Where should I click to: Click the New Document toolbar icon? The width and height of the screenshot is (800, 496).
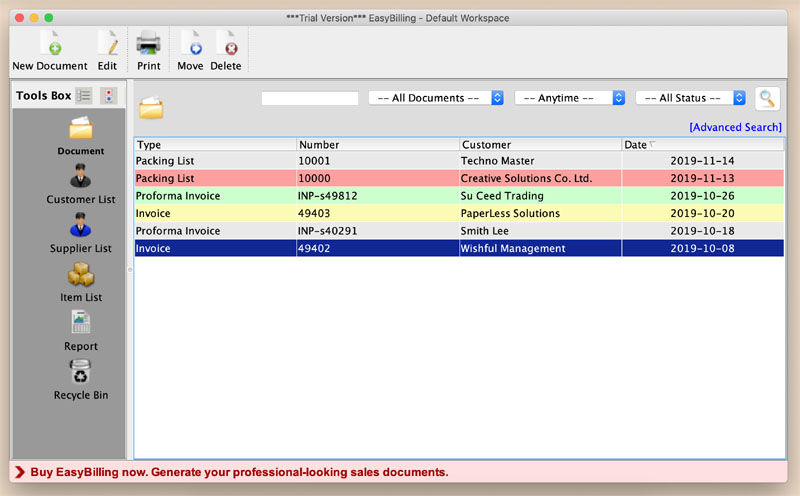pyautogui.click(x=51, y=43)
